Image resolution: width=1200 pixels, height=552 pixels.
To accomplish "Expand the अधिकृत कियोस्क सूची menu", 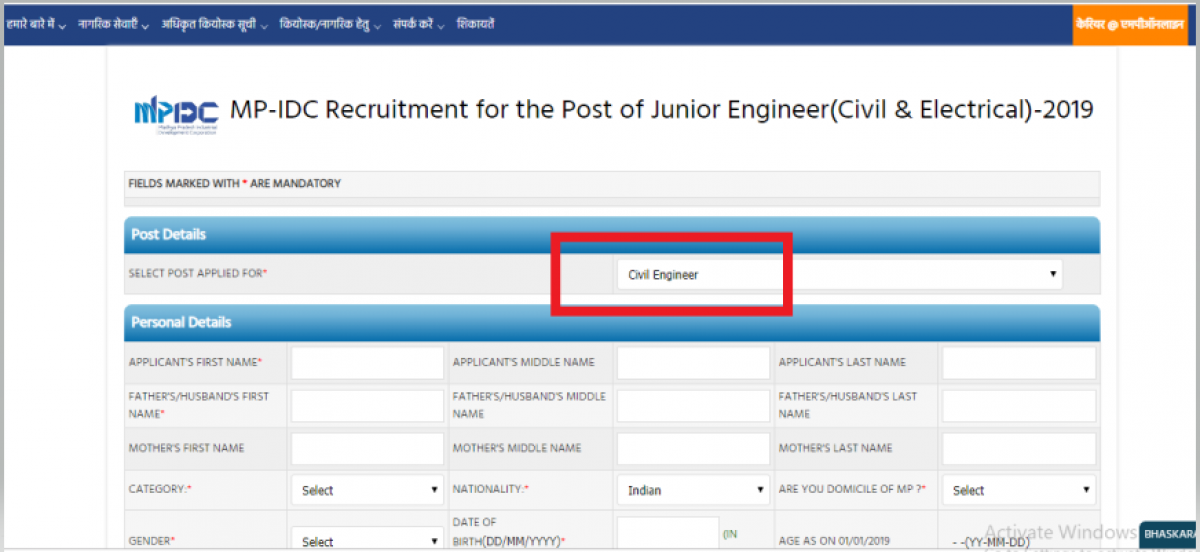I will click(x=214, y=24).
